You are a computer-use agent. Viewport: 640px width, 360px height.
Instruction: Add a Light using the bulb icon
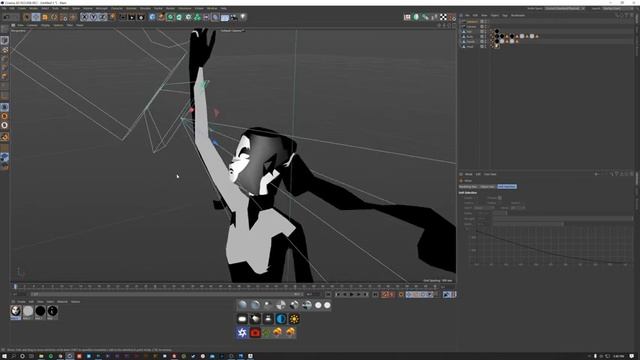243,17
